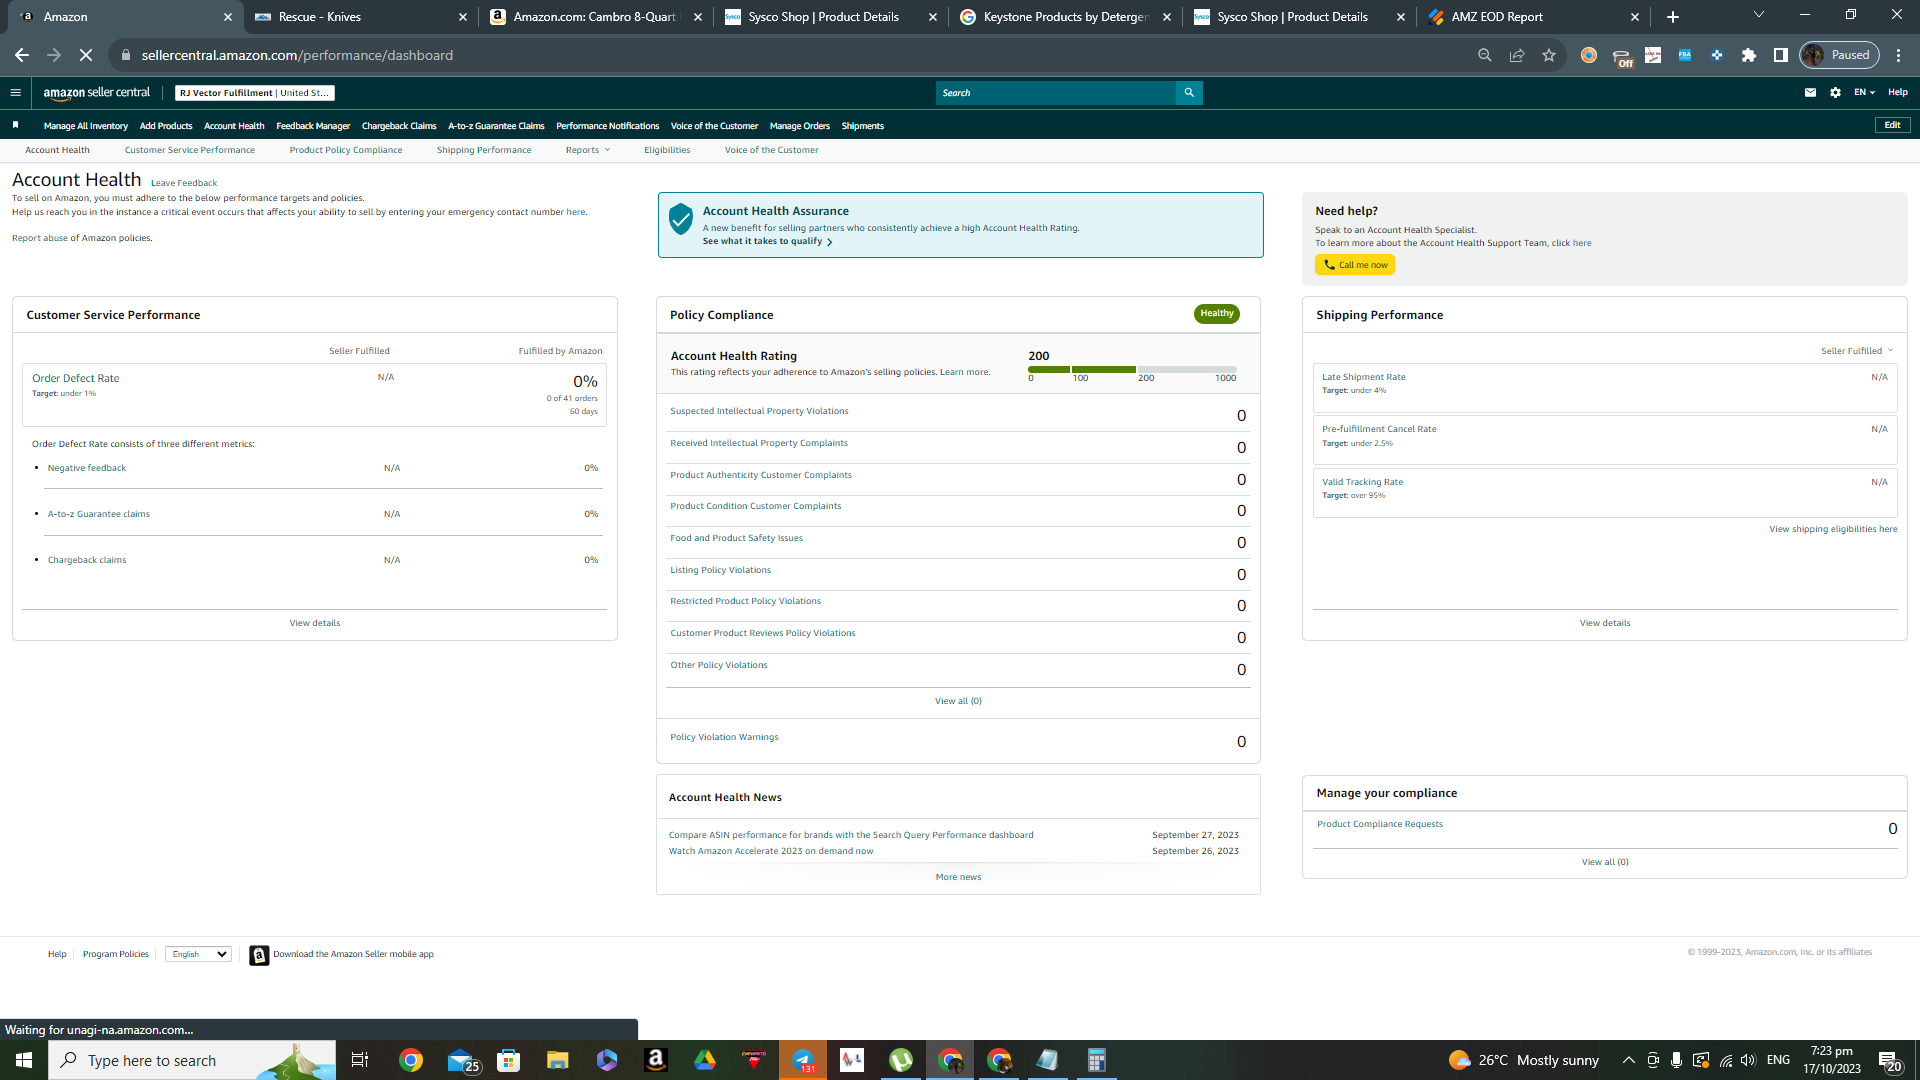
Task: Open uTorrent from taskbar
Action: pyautogui.click(x=901, y=1060)
